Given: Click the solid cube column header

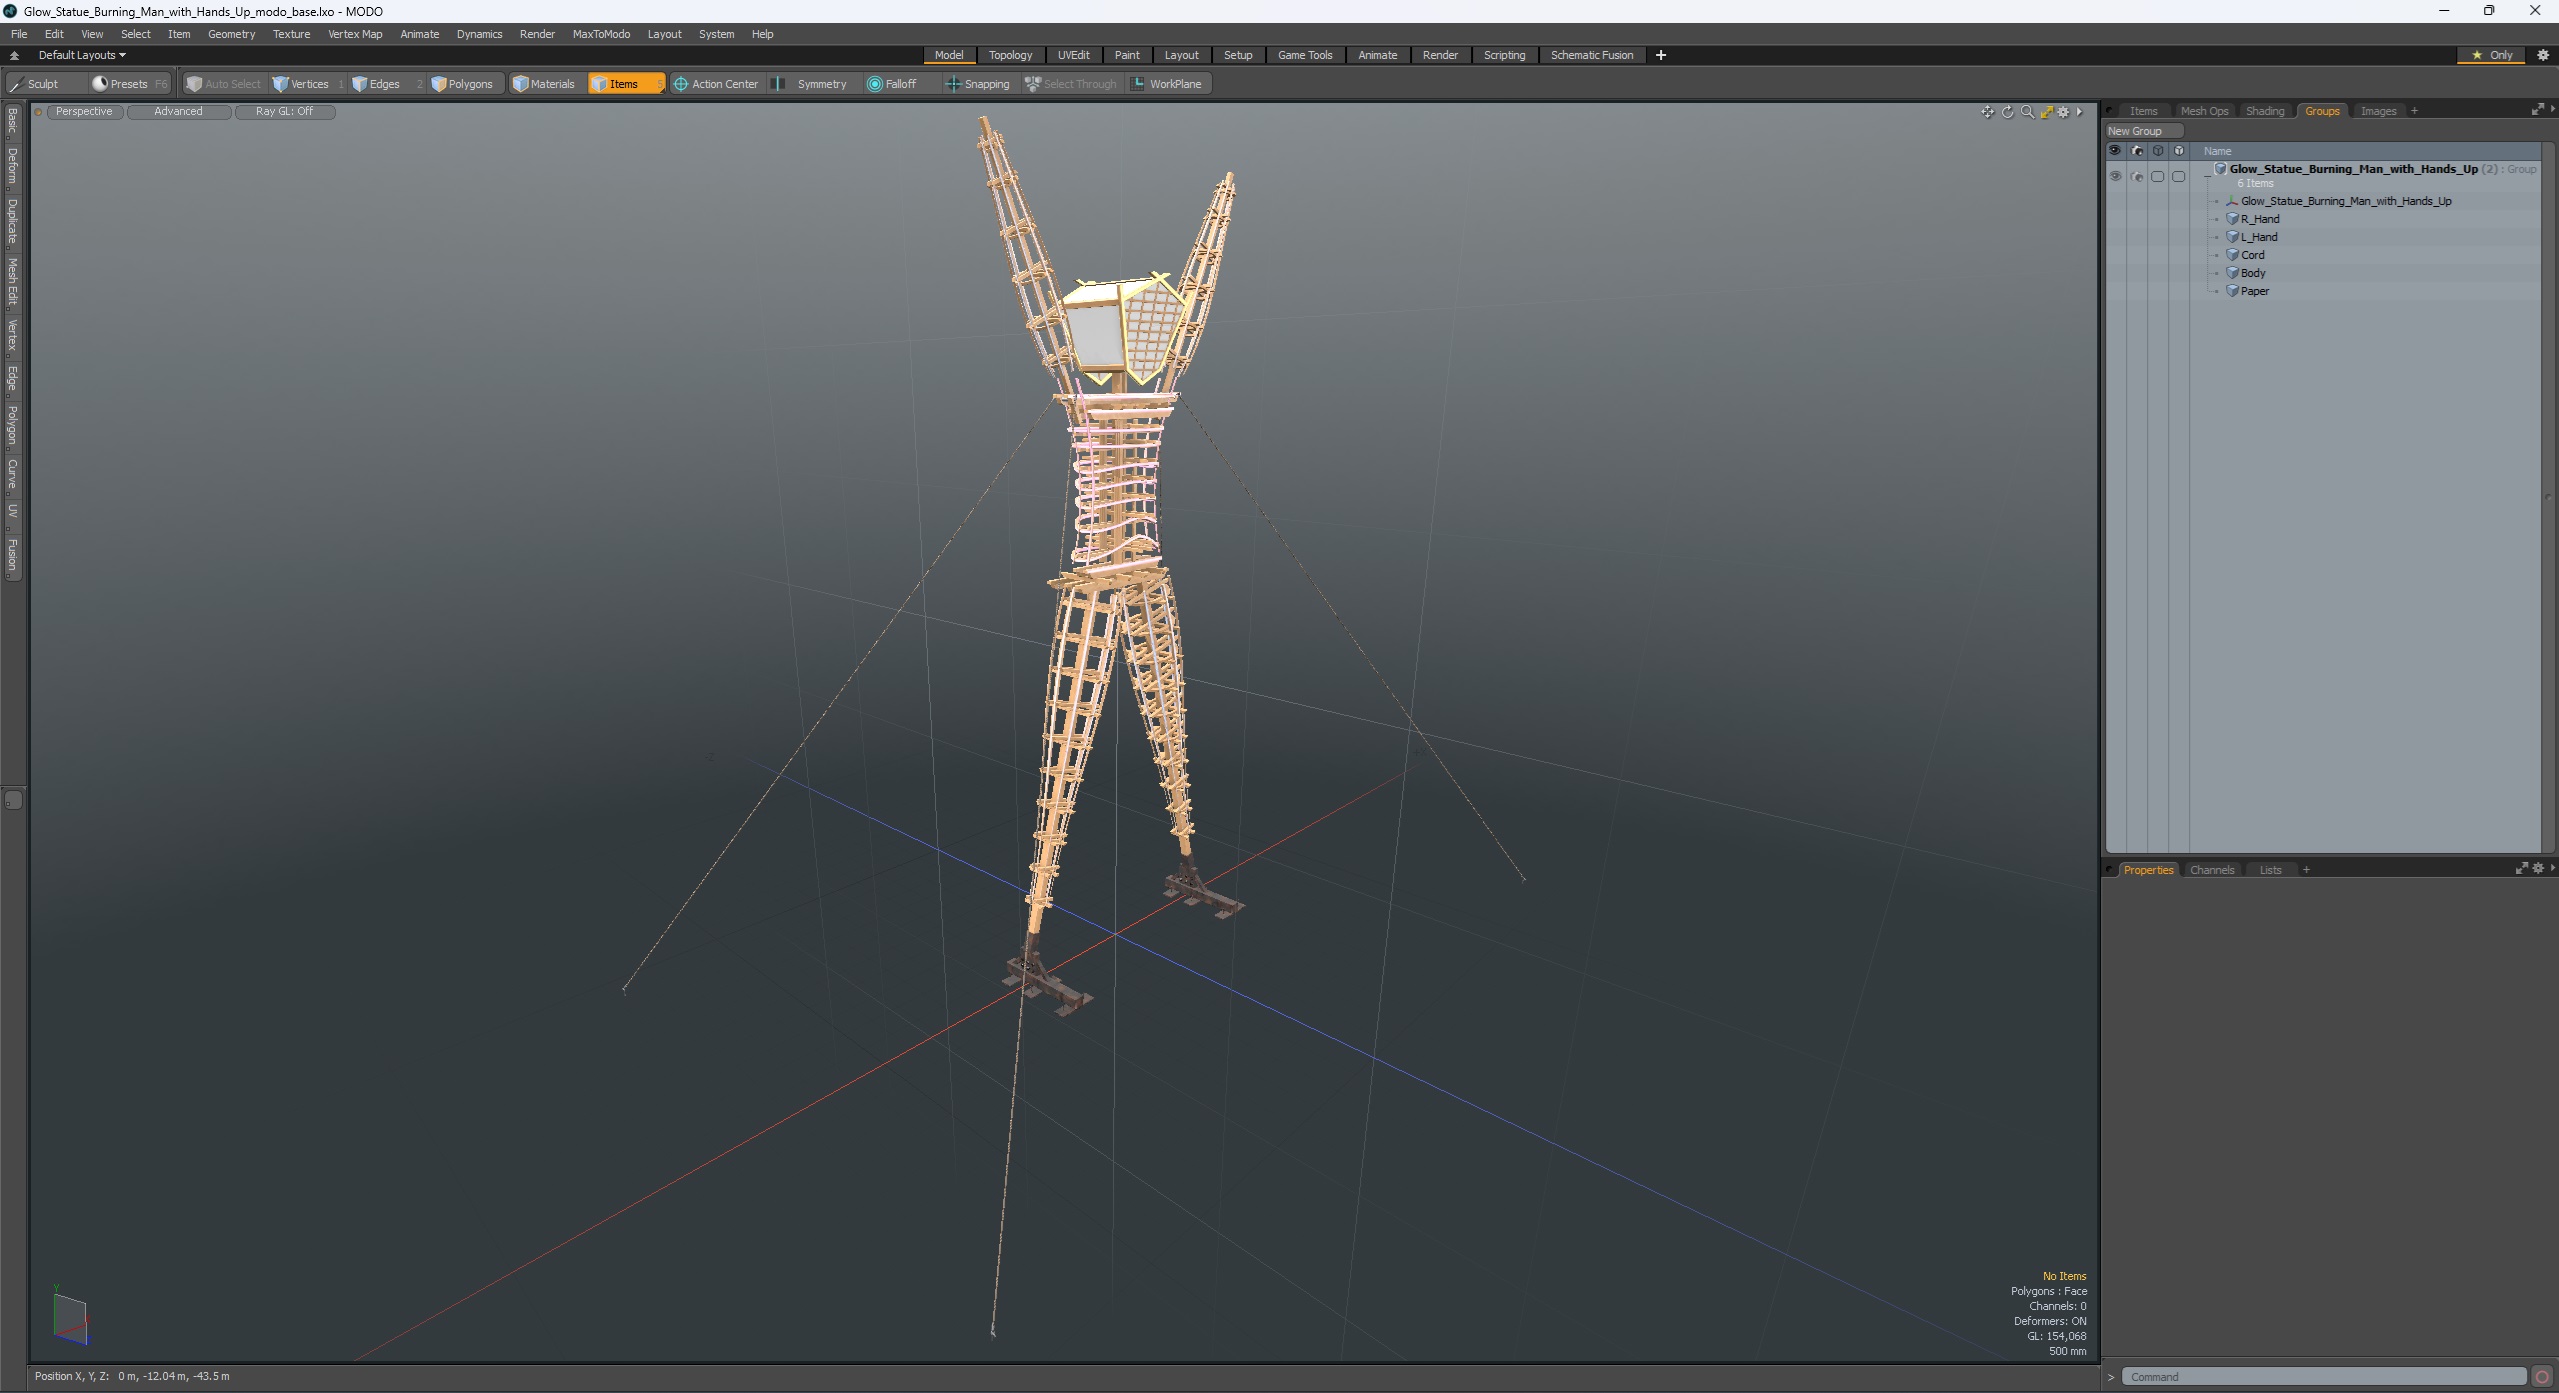Looking at the screenshot, I should (x=2179, y=151).
